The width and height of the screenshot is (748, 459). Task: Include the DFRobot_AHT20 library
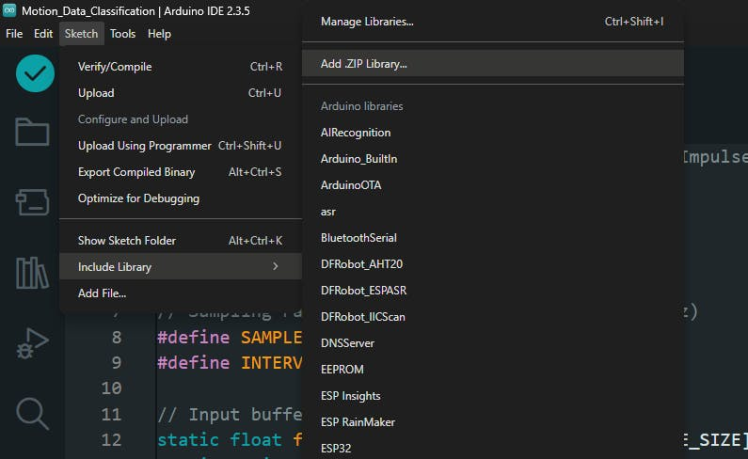pos(361,264)
